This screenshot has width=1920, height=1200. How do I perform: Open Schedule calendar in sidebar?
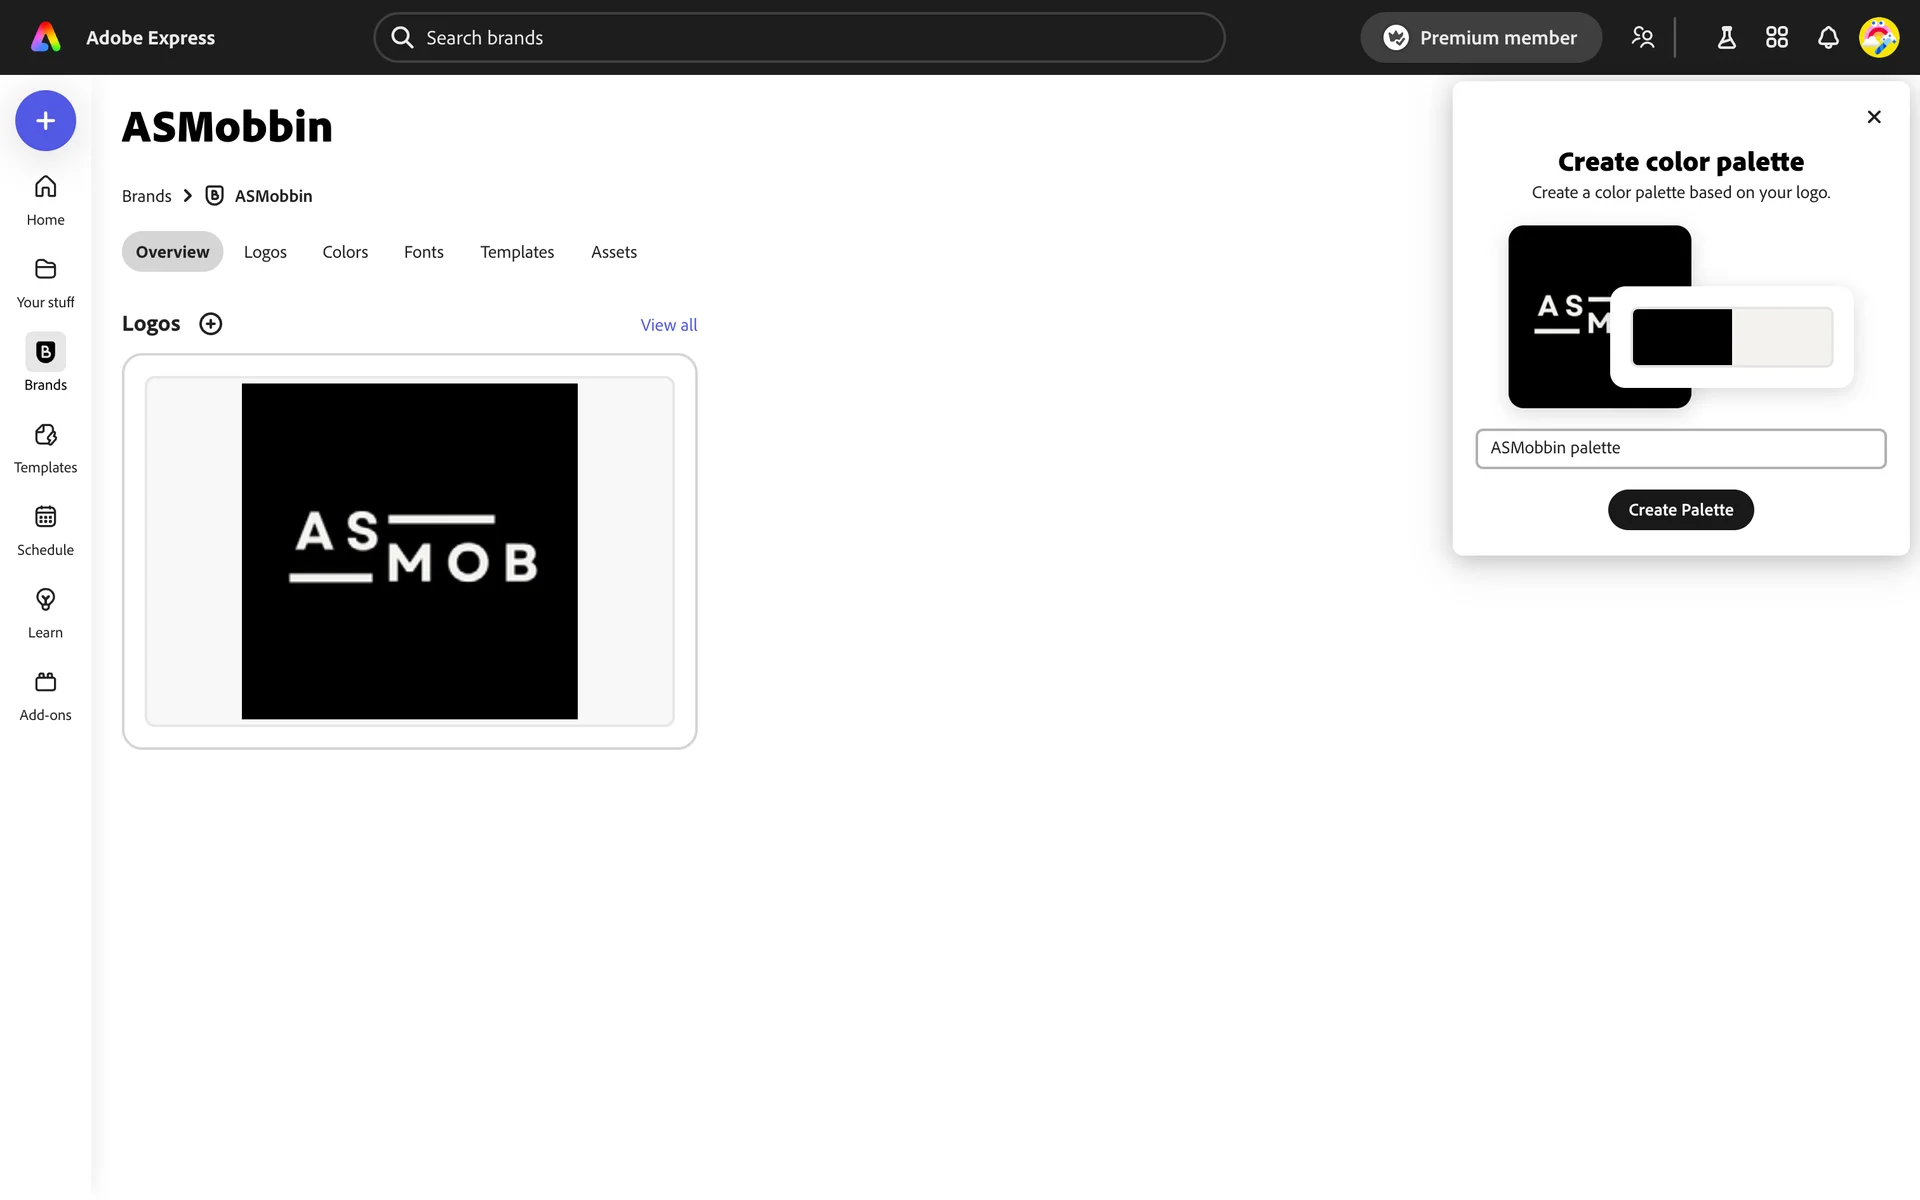tap(45, 530)
